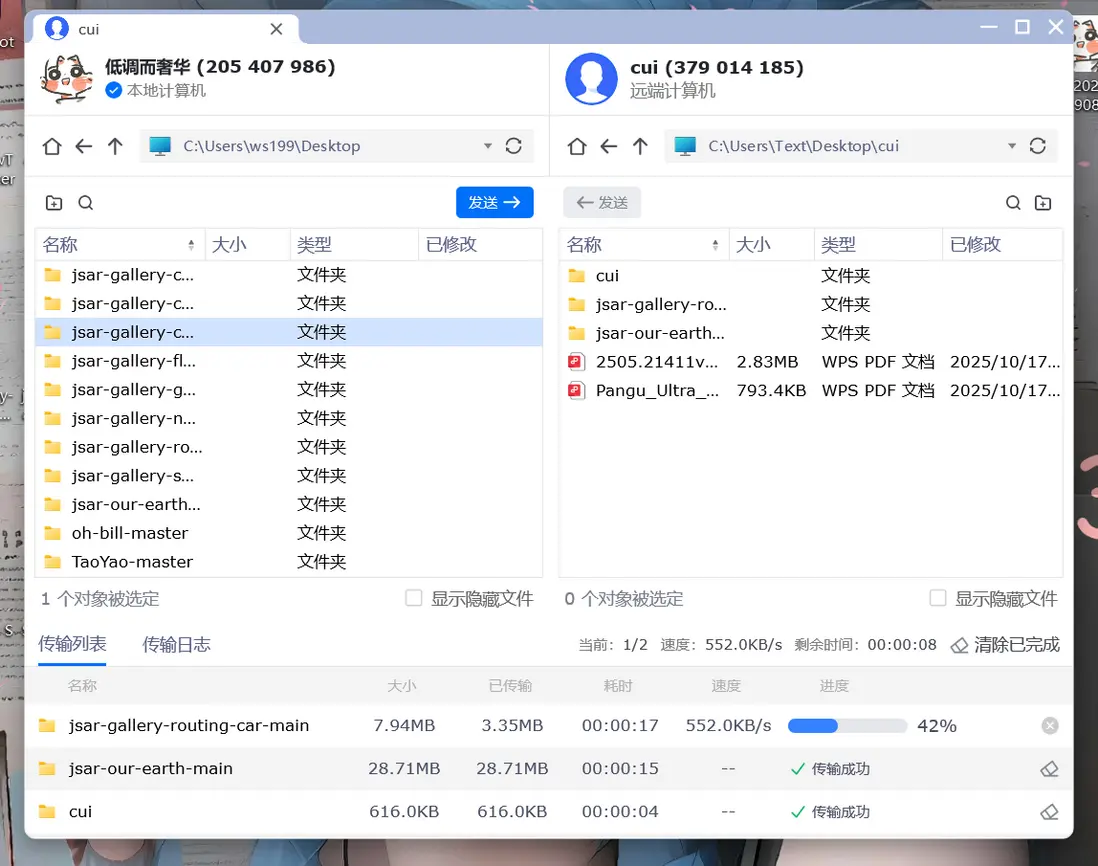This screenshot has height=866, width=1098.
Task: Select the cui folder on the remote computer
Action: coord(608,275)
